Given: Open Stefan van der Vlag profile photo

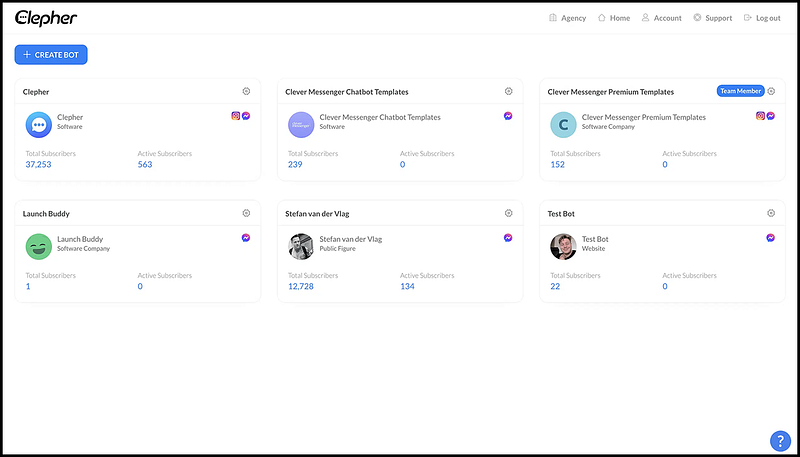Looking at the screenshot, I should point(301,247).
